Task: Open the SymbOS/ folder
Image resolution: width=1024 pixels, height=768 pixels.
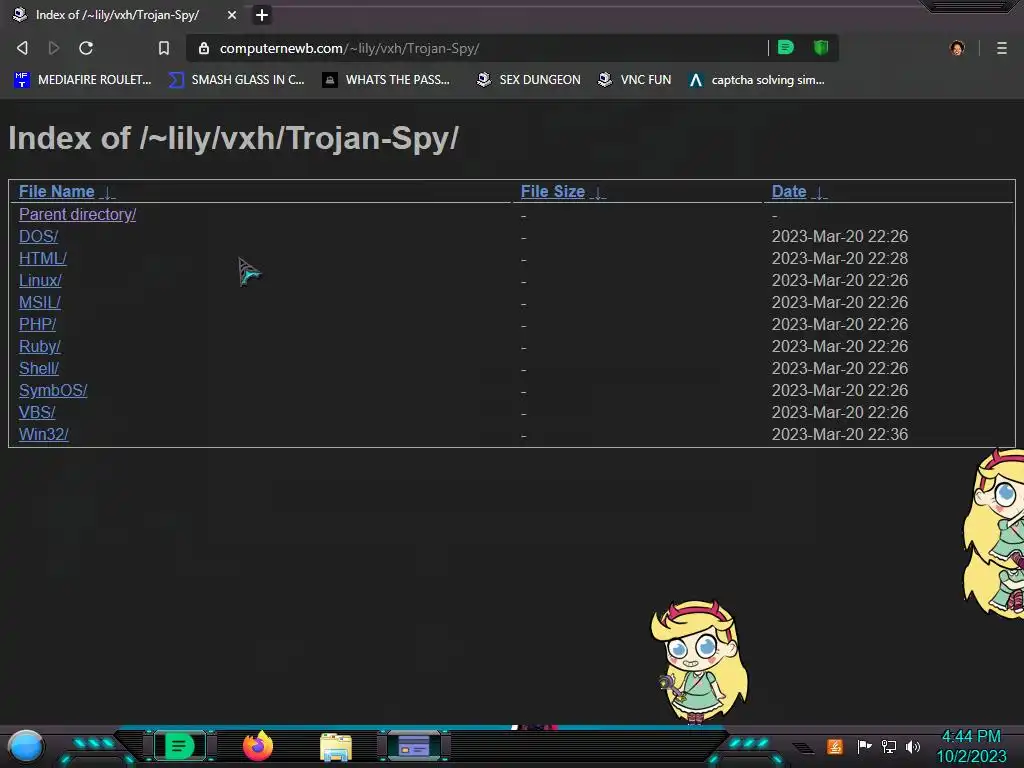Action: 53,391
